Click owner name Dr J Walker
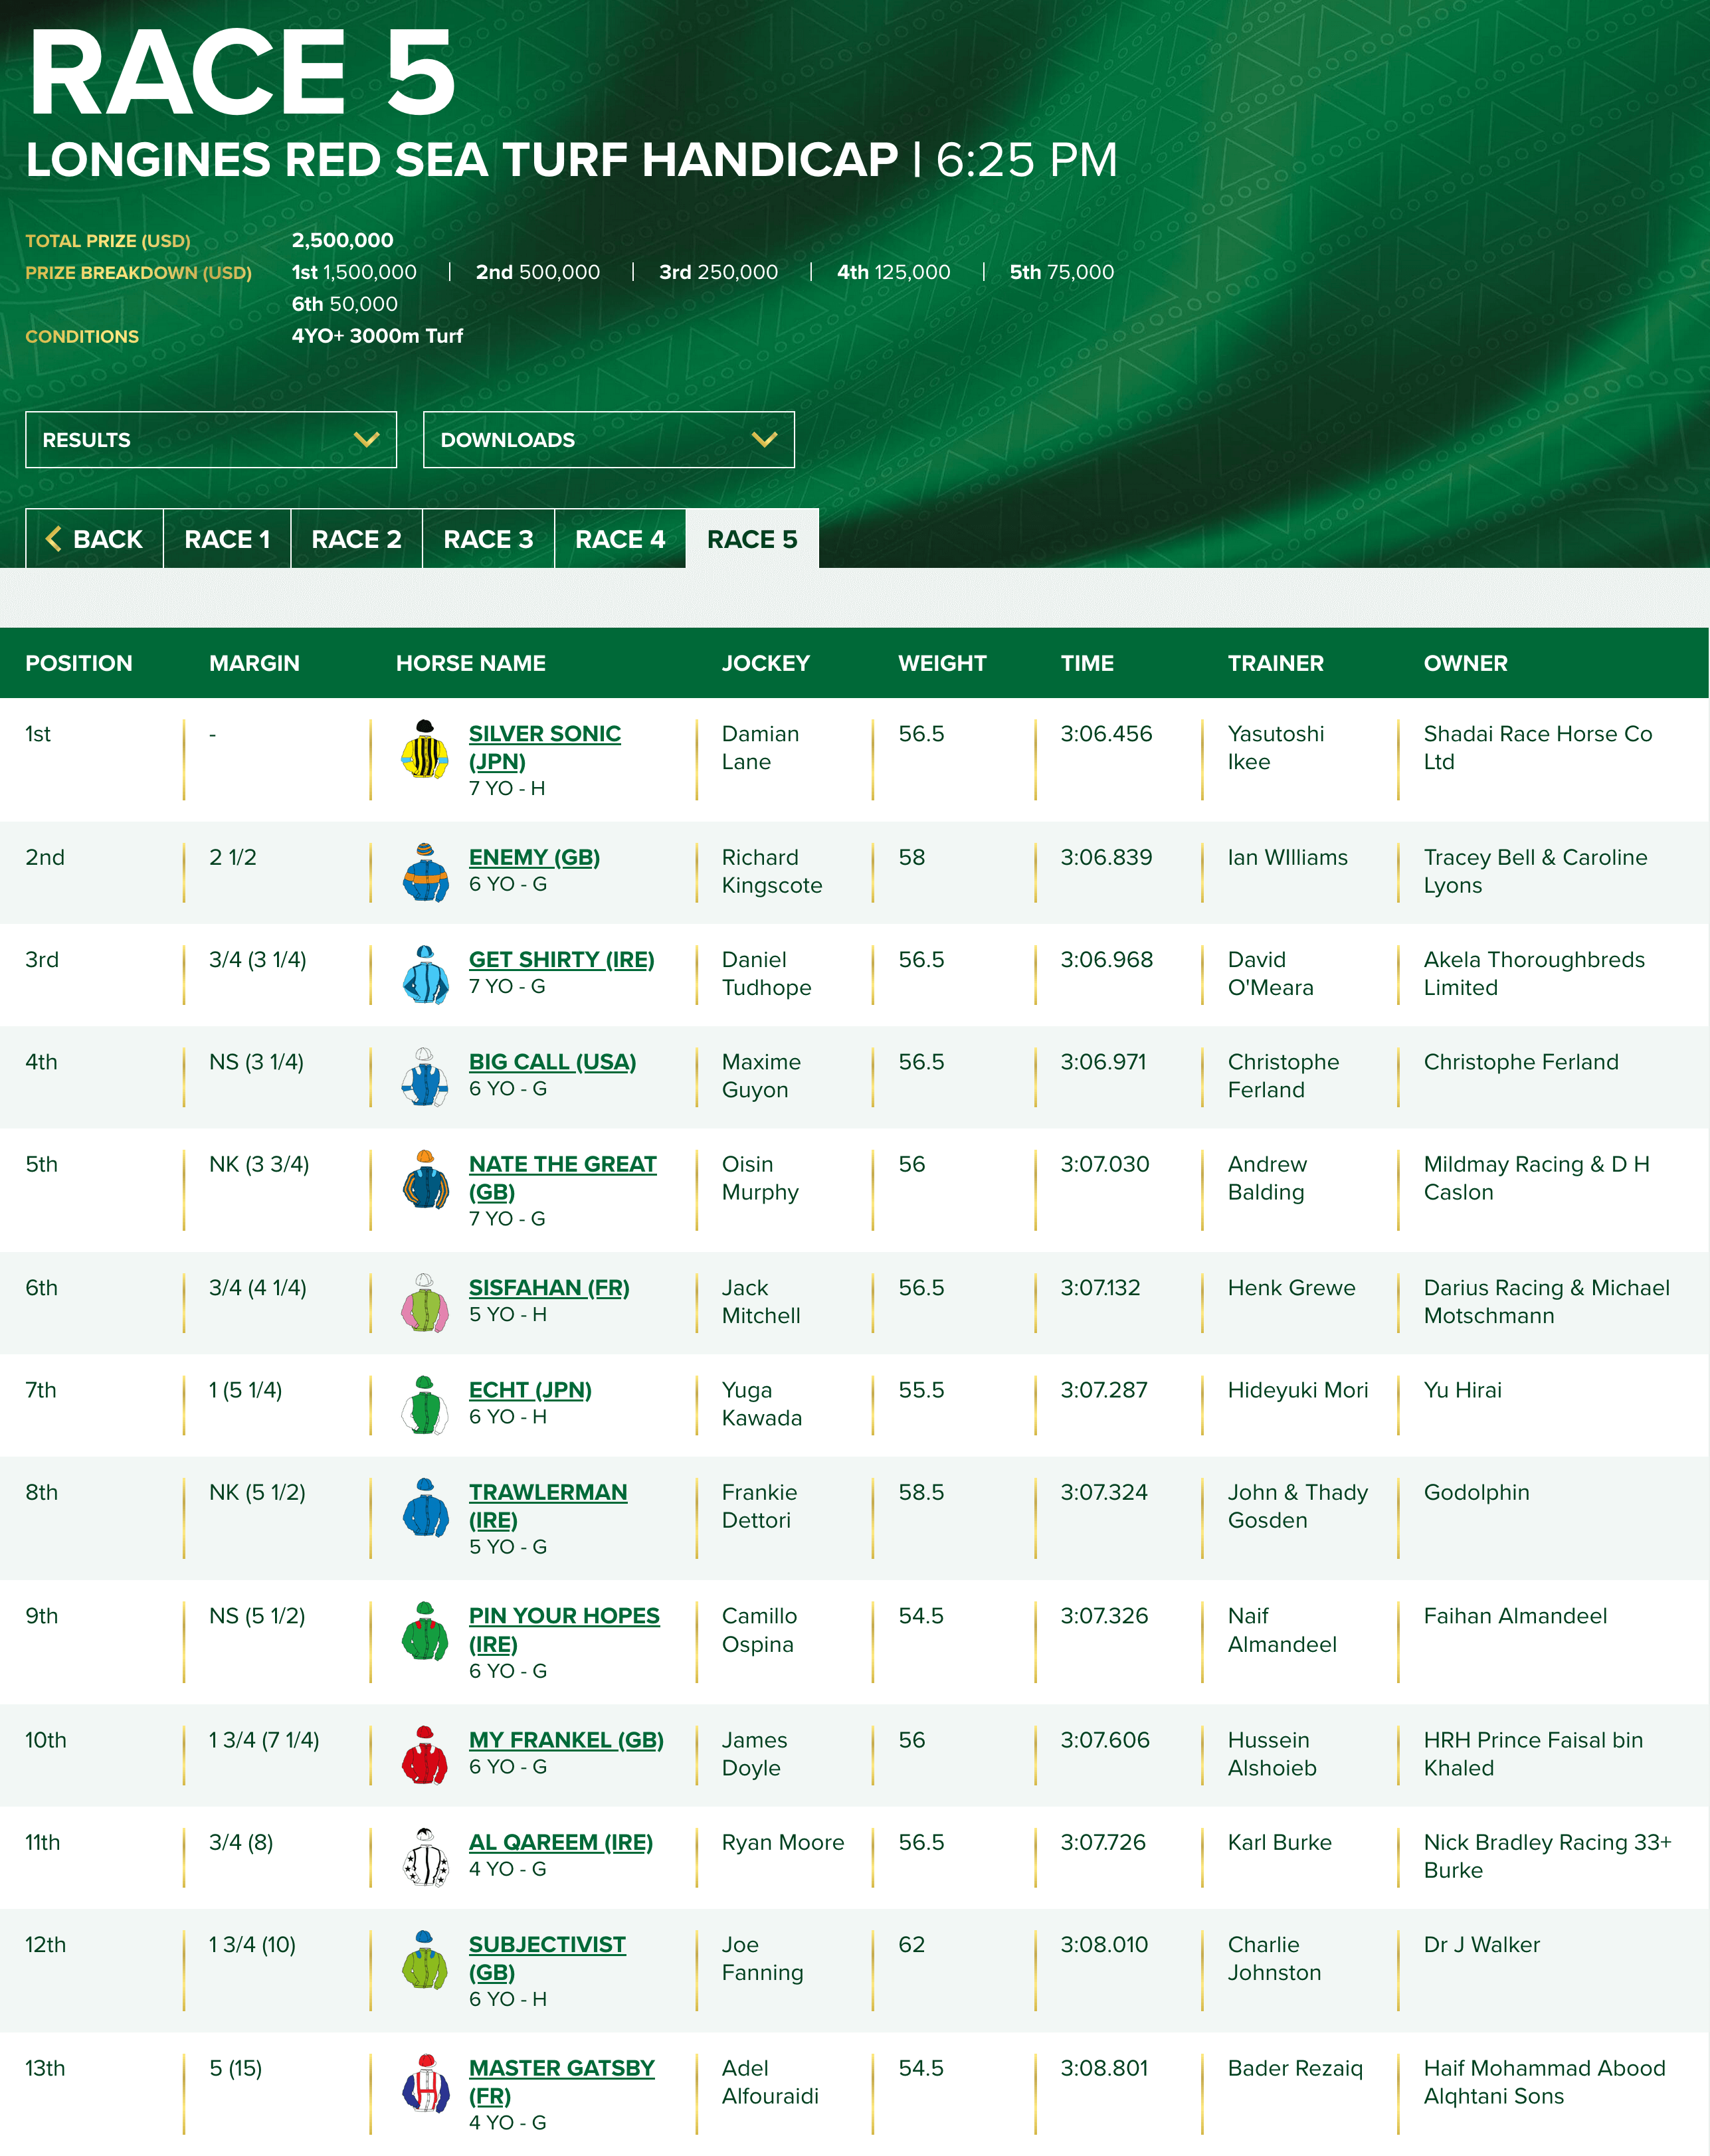Screen dimensions: 1710x2156 pyautogui.click(x=1482, y=1944)
